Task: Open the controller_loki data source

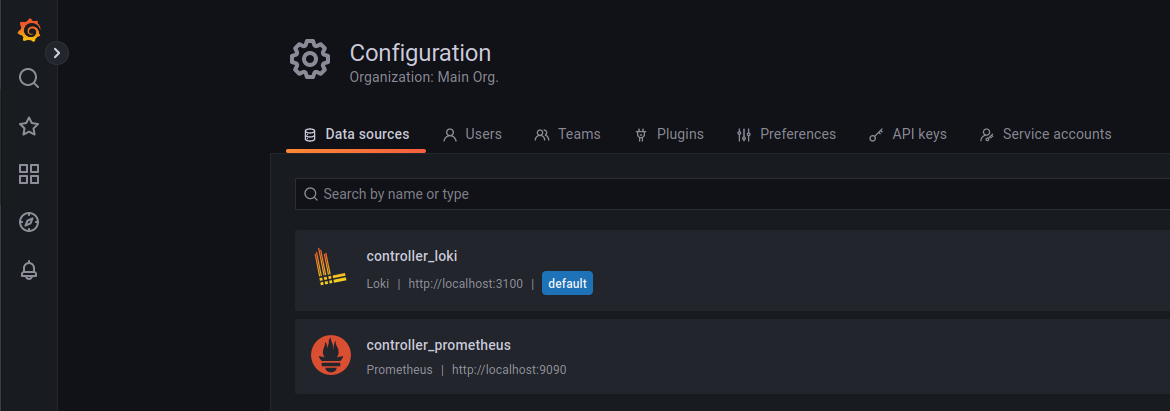Action: (733, 270)
